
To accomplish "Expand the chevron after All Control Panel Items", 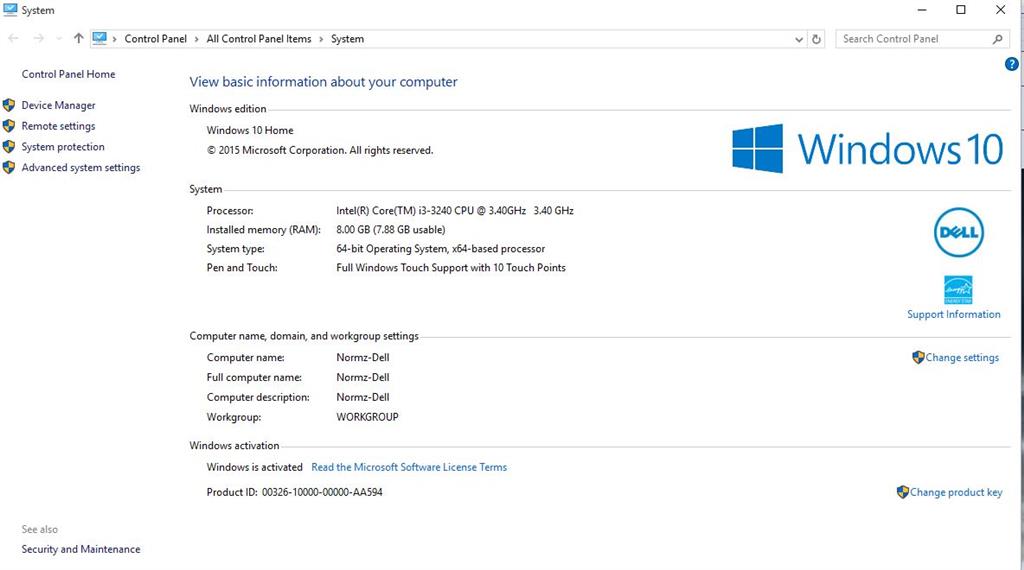I will [321, 39].
